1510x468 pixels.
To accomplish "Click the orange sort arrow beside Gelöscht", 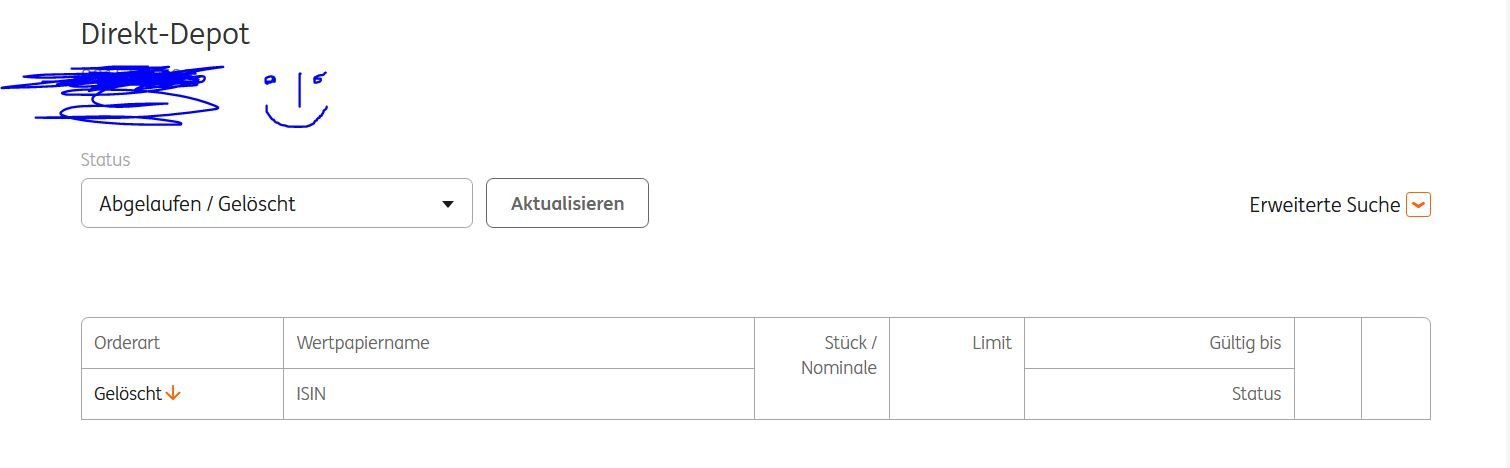I will pos(173,394).
